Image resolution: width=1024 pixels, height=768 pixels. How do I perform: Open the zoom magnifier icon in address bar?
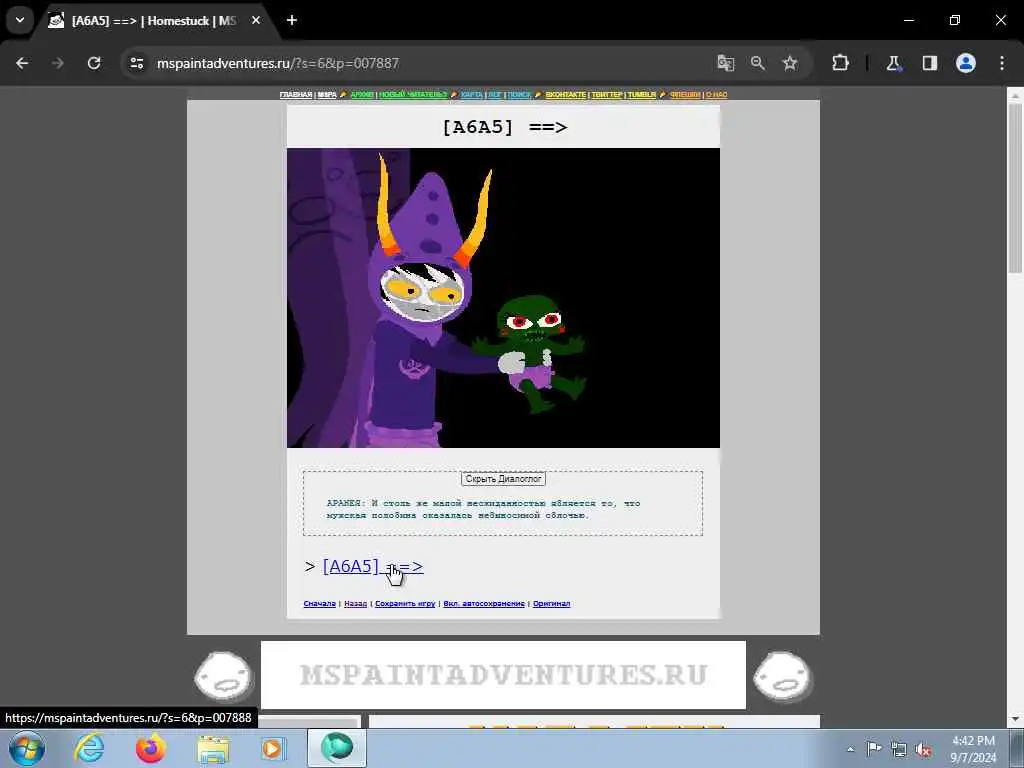click(758, 63)
